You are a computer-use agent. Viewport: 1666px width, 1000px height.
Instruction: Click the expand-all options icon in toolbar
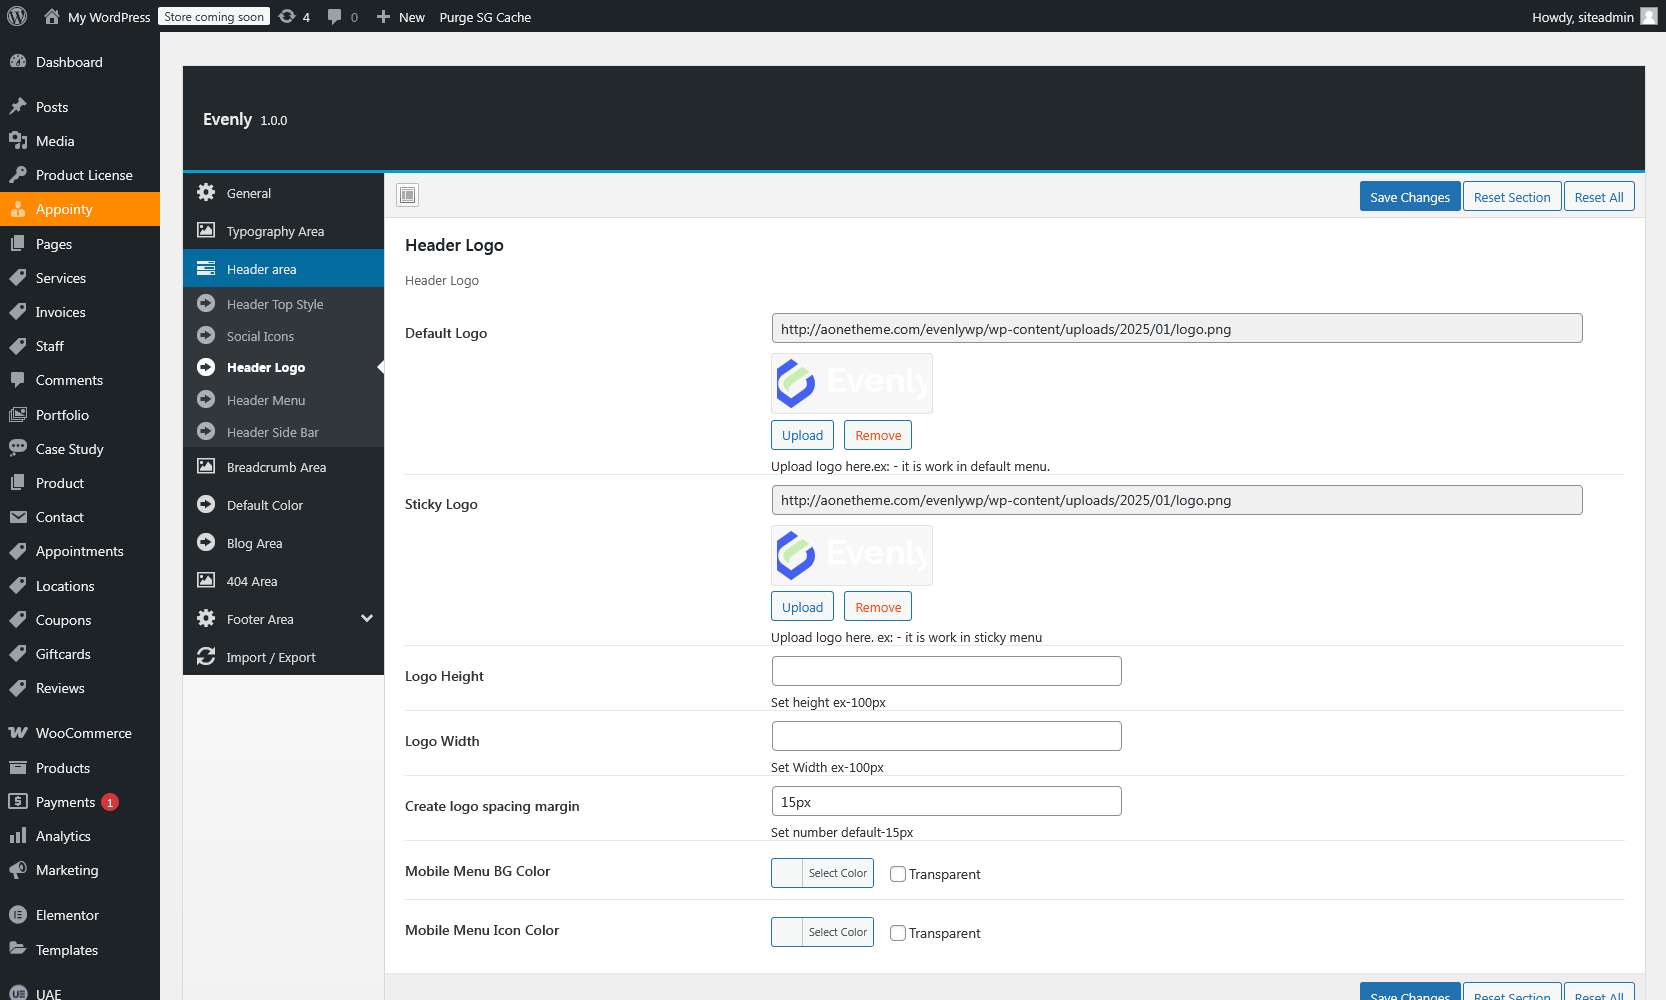tap(407, 195)
